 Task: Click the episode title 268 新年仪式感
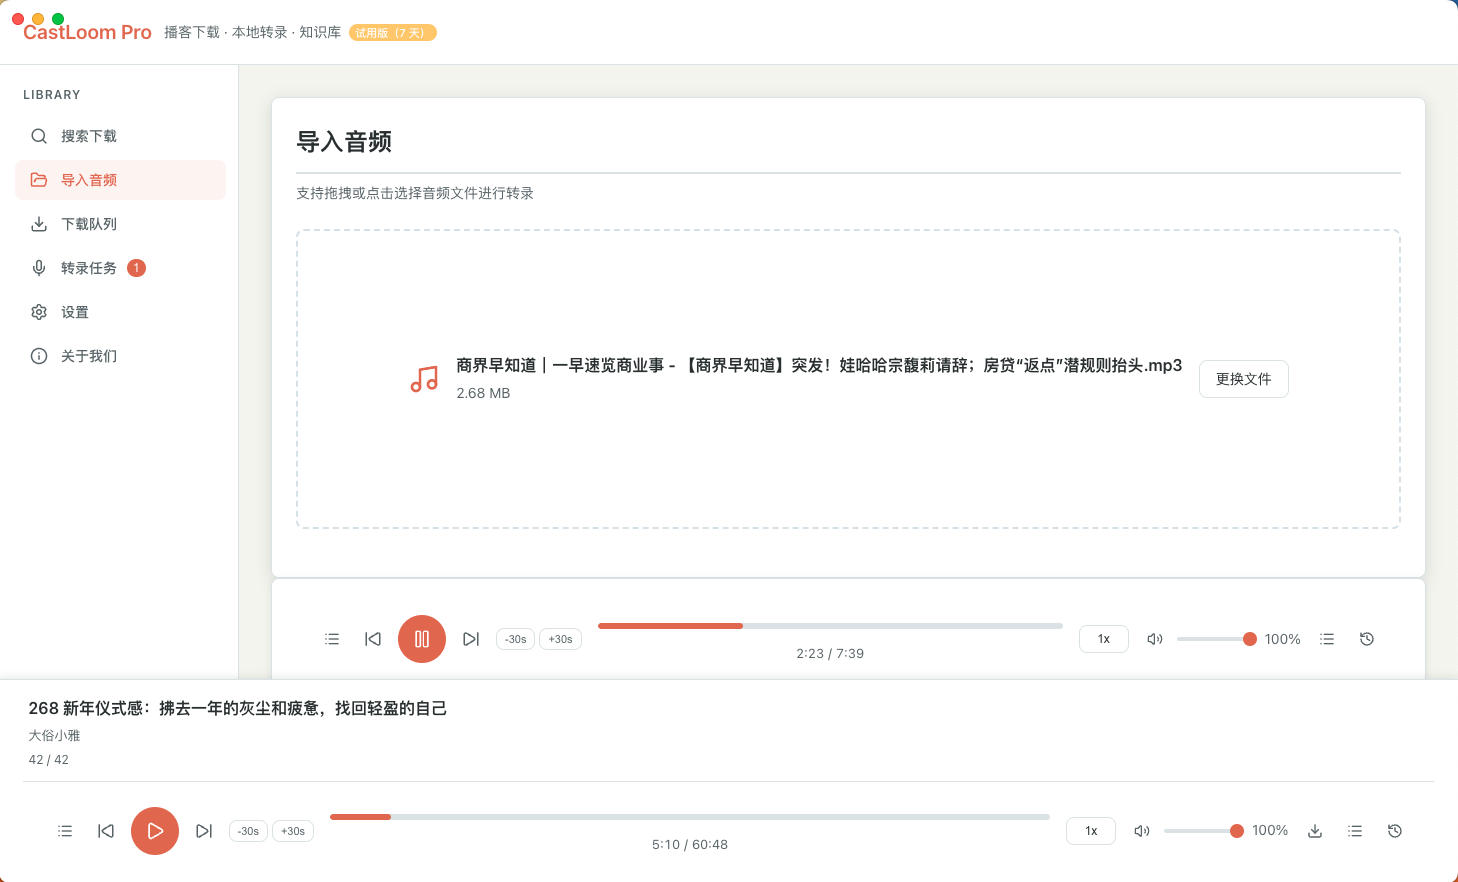click(x=238, y=708)
